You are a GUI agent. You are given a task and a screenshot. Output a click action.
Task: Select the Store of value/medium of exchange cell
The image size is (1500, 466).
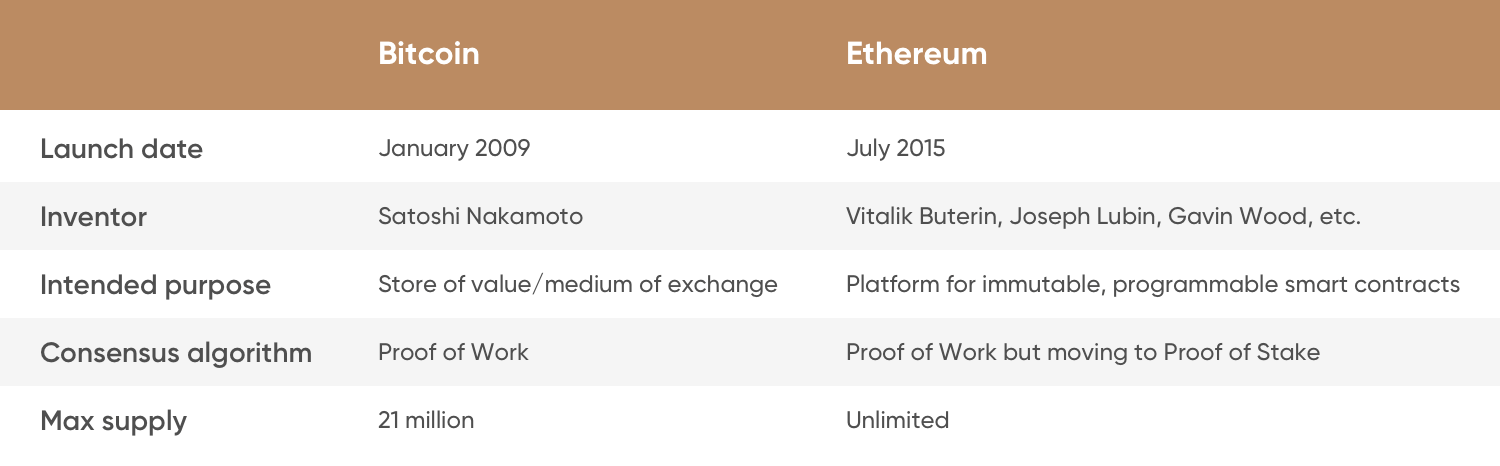[578, 285]
